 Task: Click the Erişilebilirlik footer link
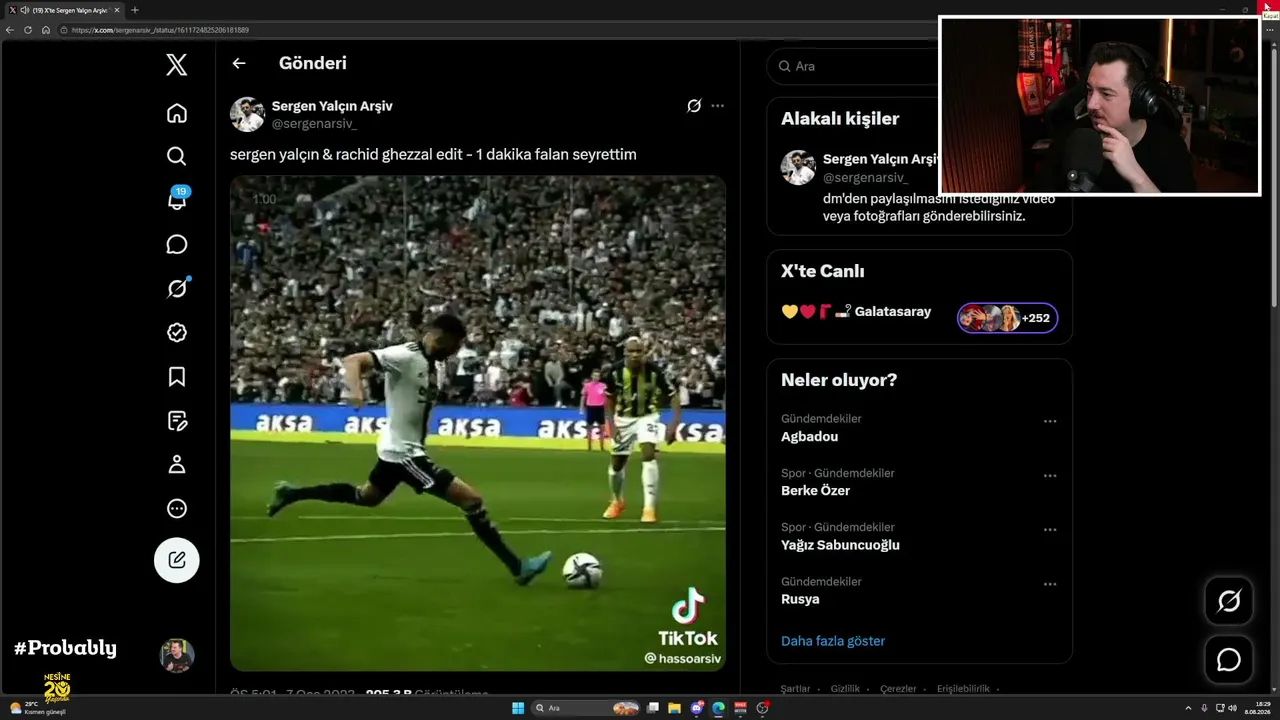point(963,689)
